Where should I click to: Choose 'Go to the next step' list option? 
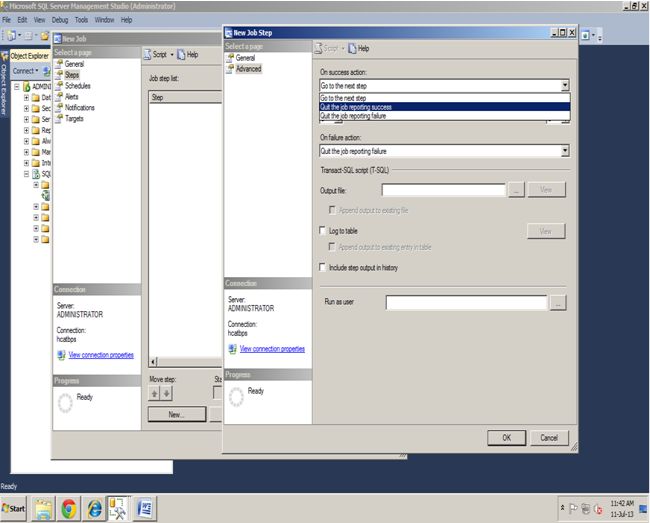click(x=444, y=98)
